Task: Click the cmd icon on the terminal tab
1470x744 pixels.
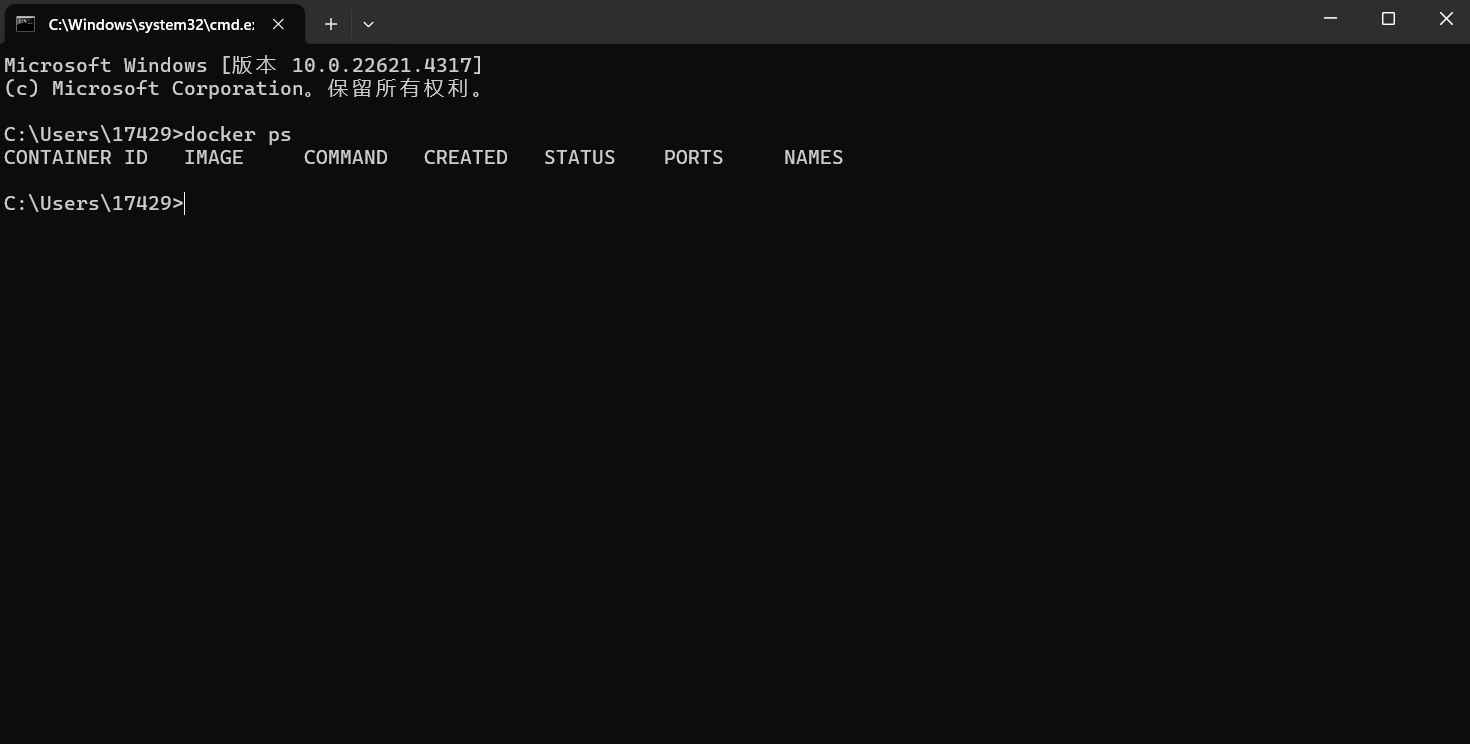Action: (25, 24)
